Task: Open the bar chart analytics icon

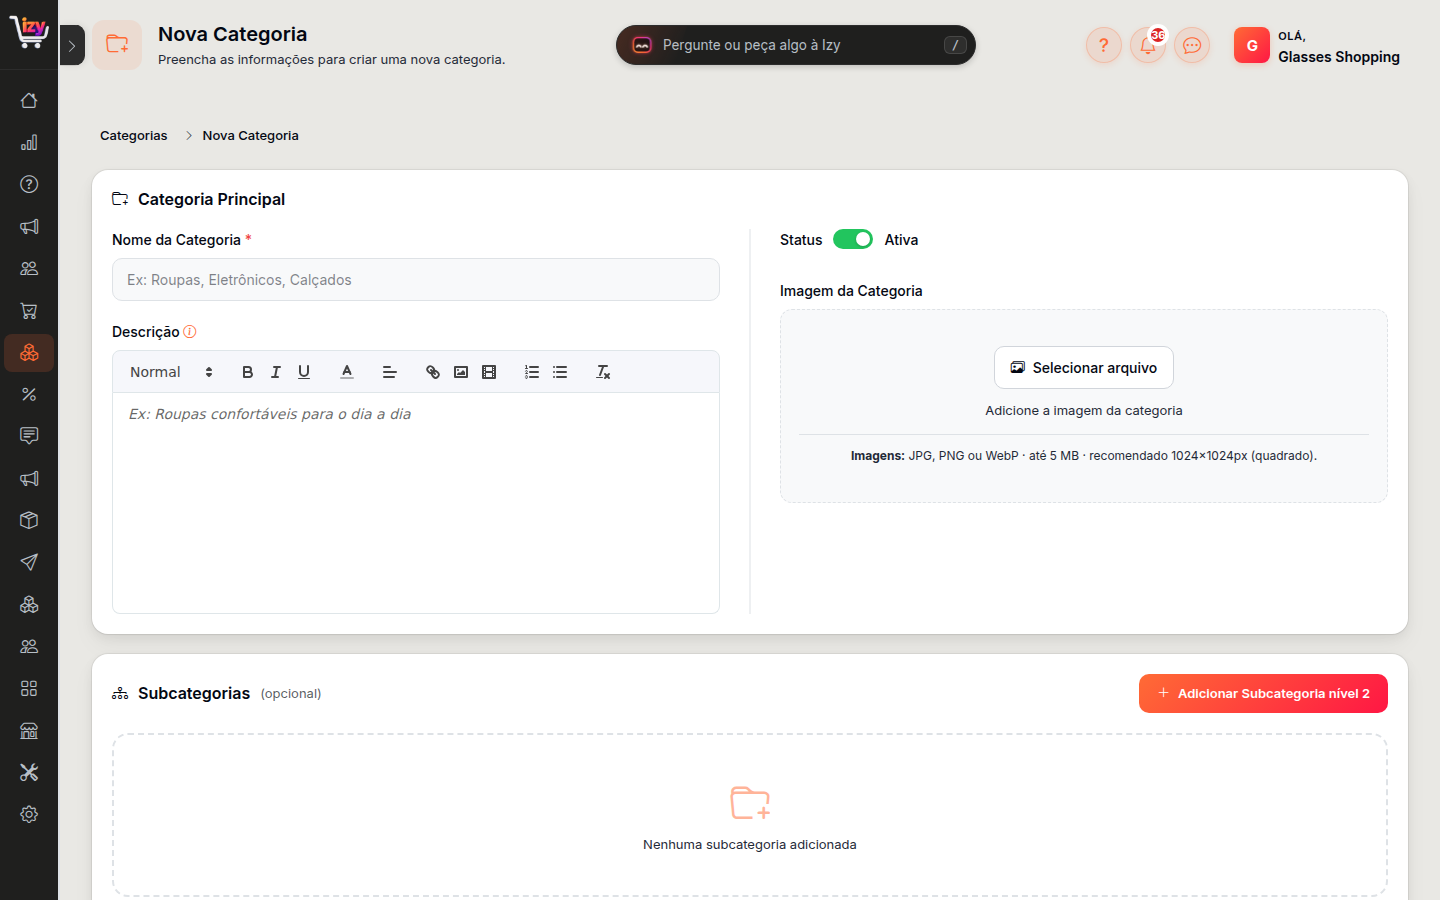Action: (x=29, y=142)
